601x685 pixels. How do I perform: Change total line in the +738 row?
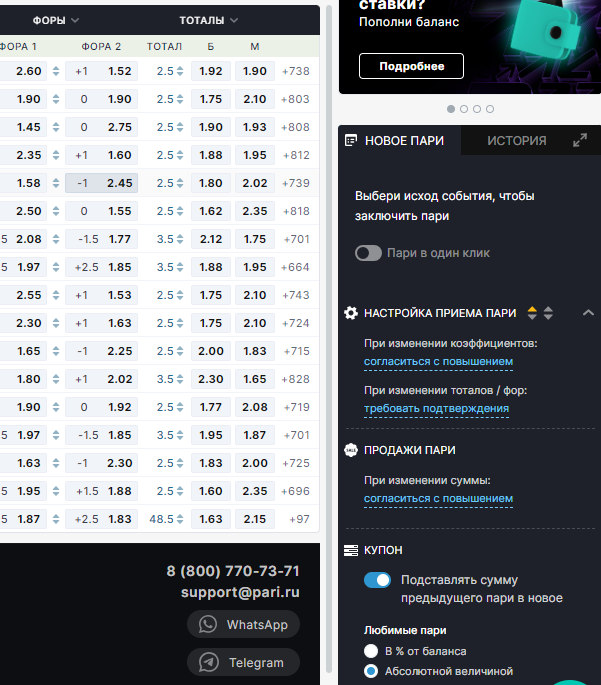(x=180, y=71)
